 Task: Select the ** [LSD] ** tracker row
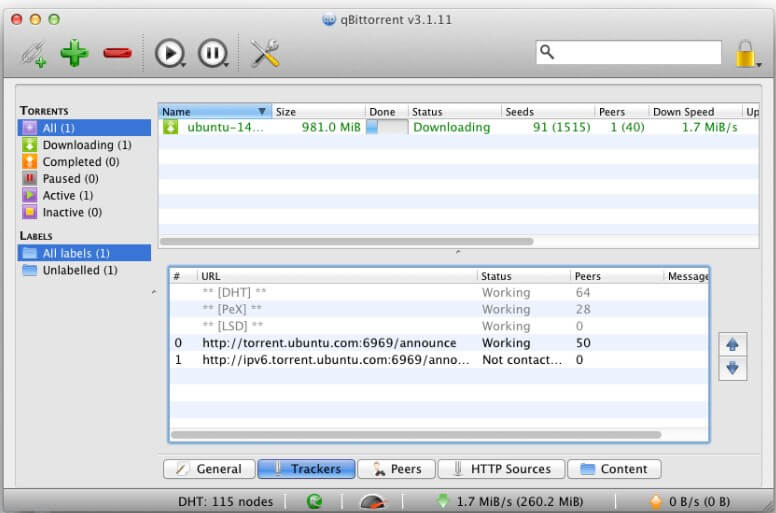point(438,326)
